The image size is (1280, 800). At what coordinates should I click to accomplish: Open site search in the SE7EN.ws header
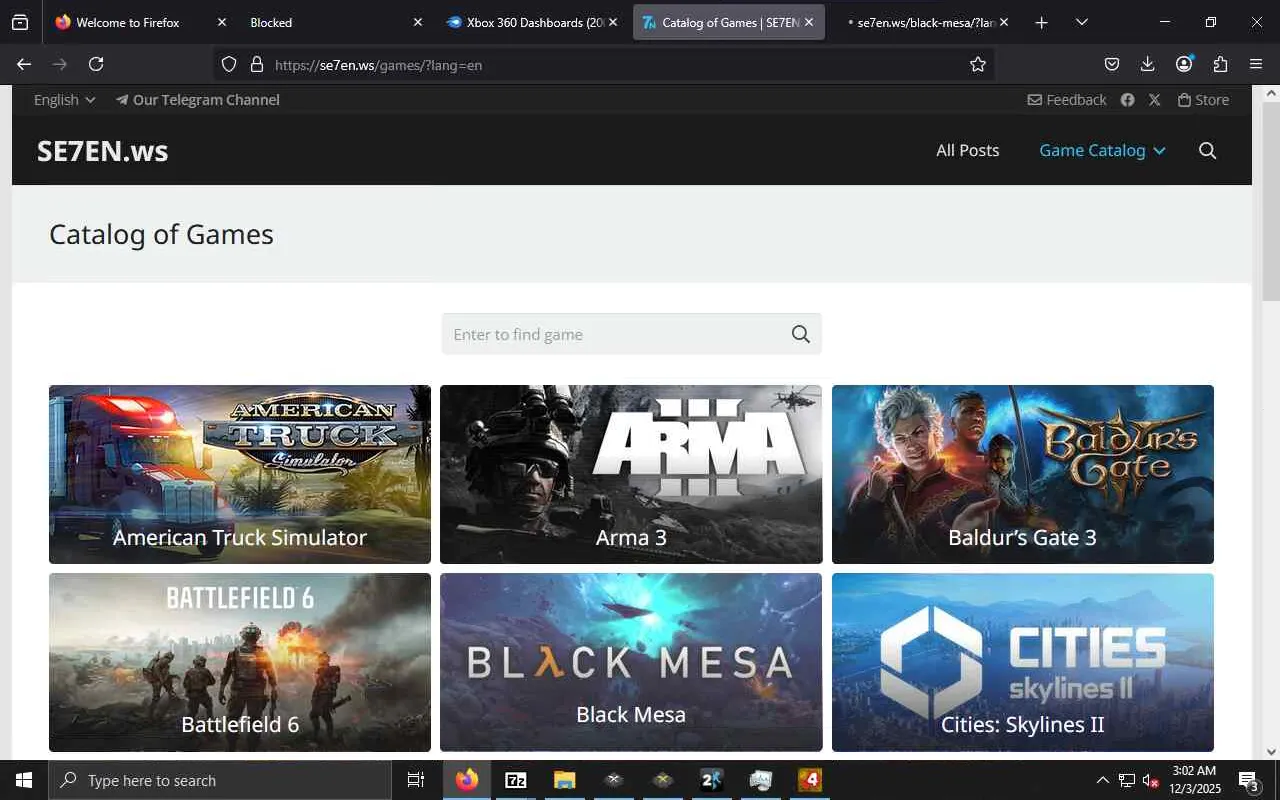point(1207,150)
